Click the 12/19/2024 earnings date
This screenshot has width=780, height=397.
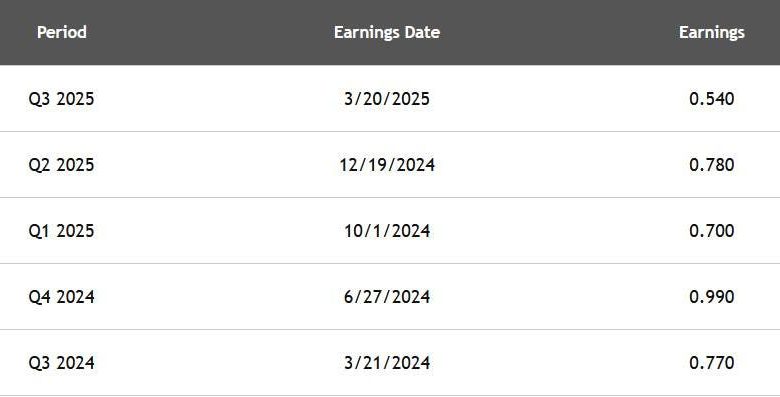387,165
